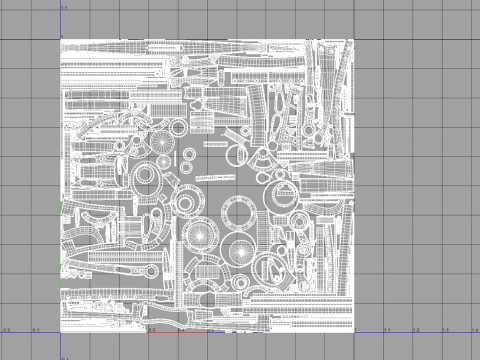Screen dimensions: 480x360
Task: Click the red highlighted segment on the U axis
Action: pyautogui.click(x=177, y=332)
